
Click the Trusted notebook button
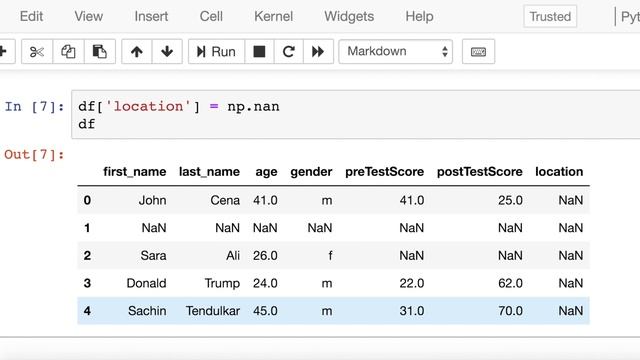pos(550,16)
